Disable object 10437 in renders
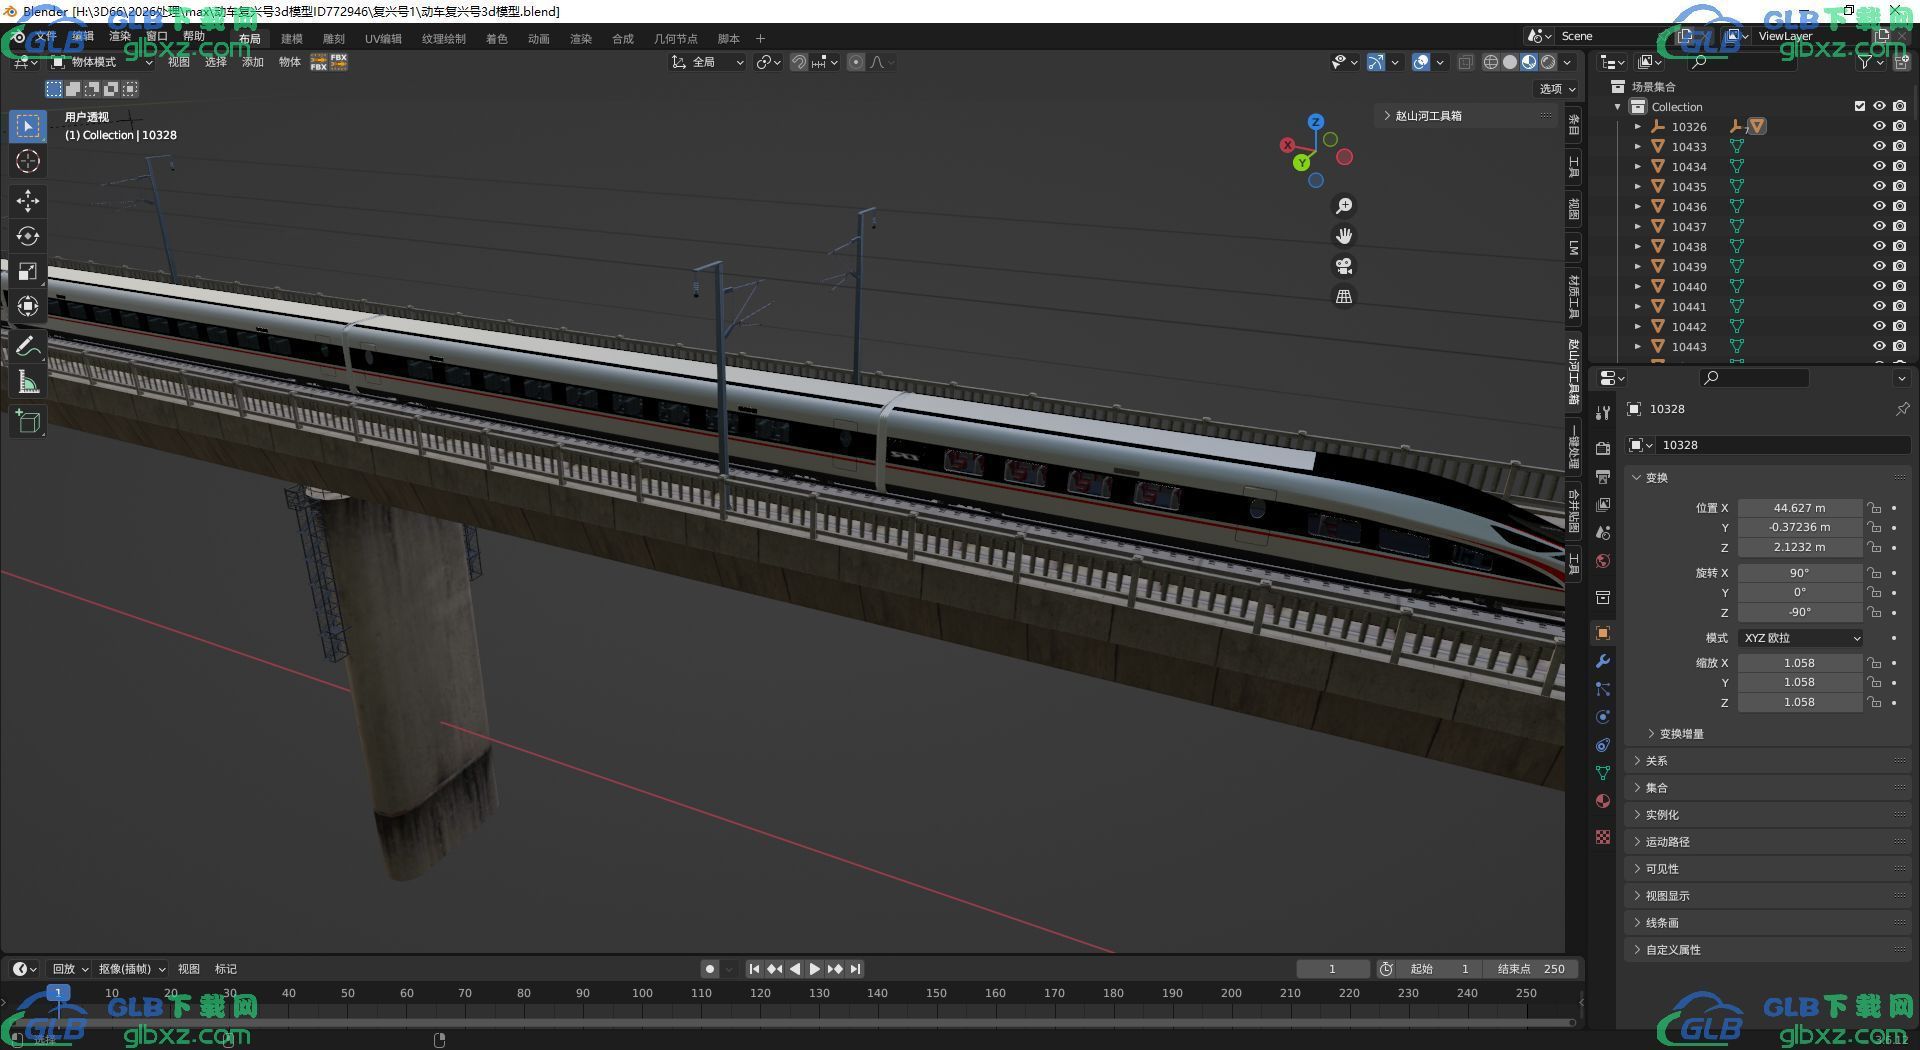The width and height of the screenshot is (1920, 1050). pyautogui.click(x=1899, y=227)
